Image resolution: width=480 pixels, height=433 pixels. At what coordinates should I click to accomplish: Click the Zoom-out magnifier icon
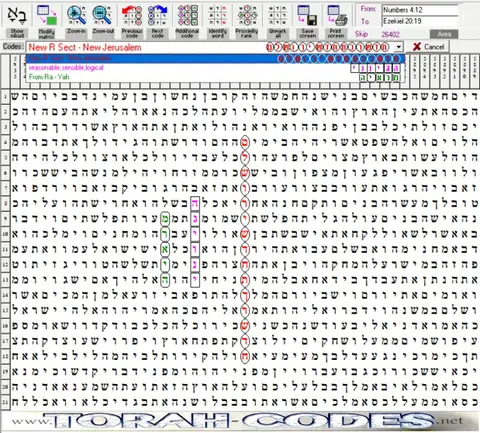coord(102,15)
